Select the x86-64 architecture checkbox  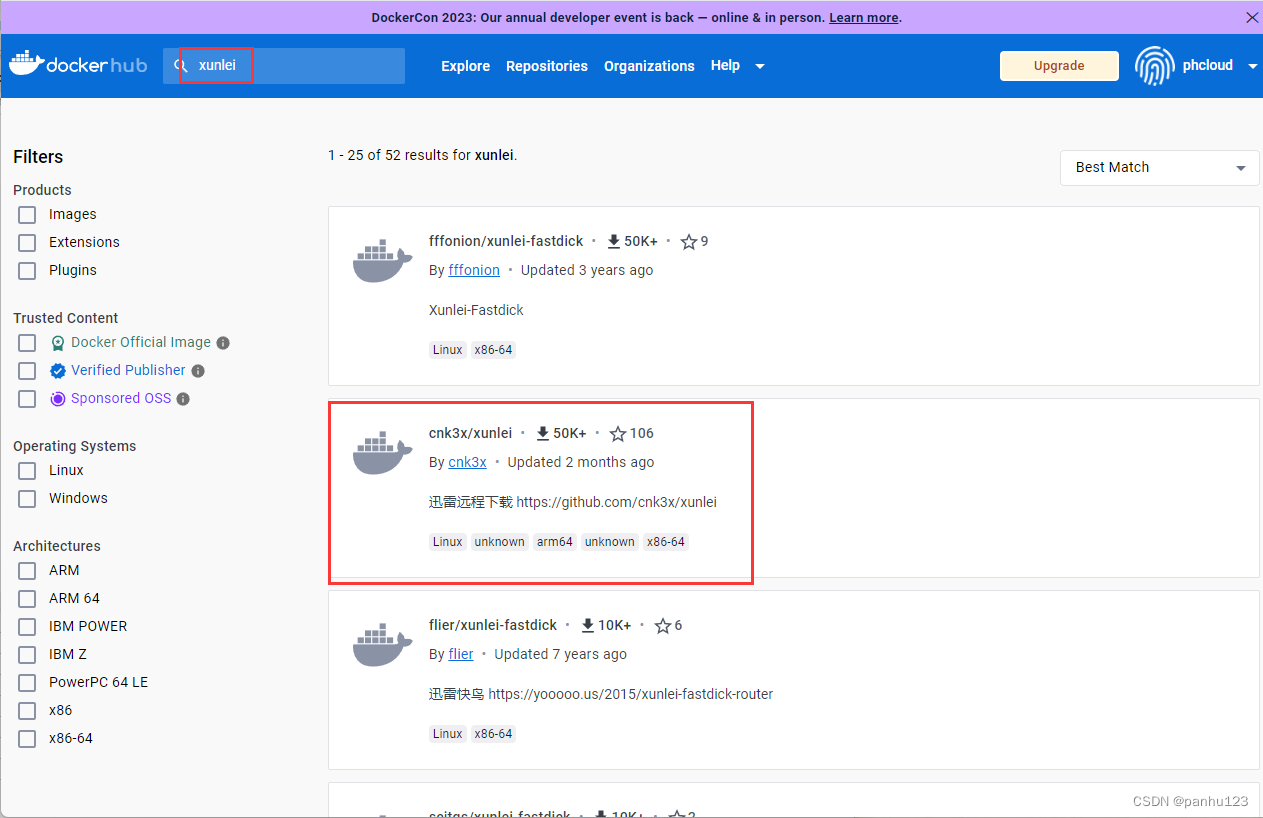click(x=27, y=739)
